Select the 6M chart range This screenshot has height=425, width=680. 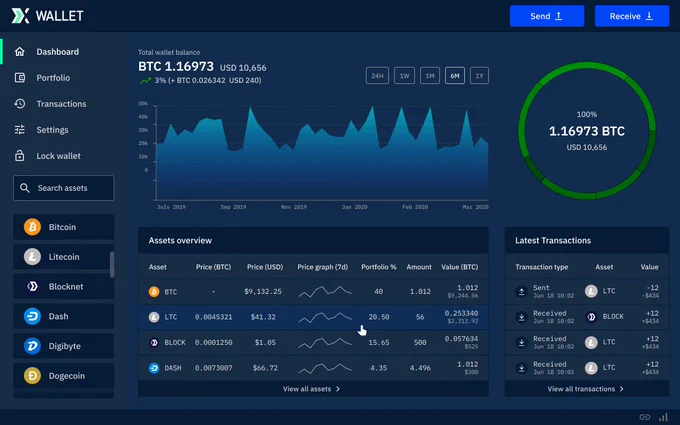point(455,75)
